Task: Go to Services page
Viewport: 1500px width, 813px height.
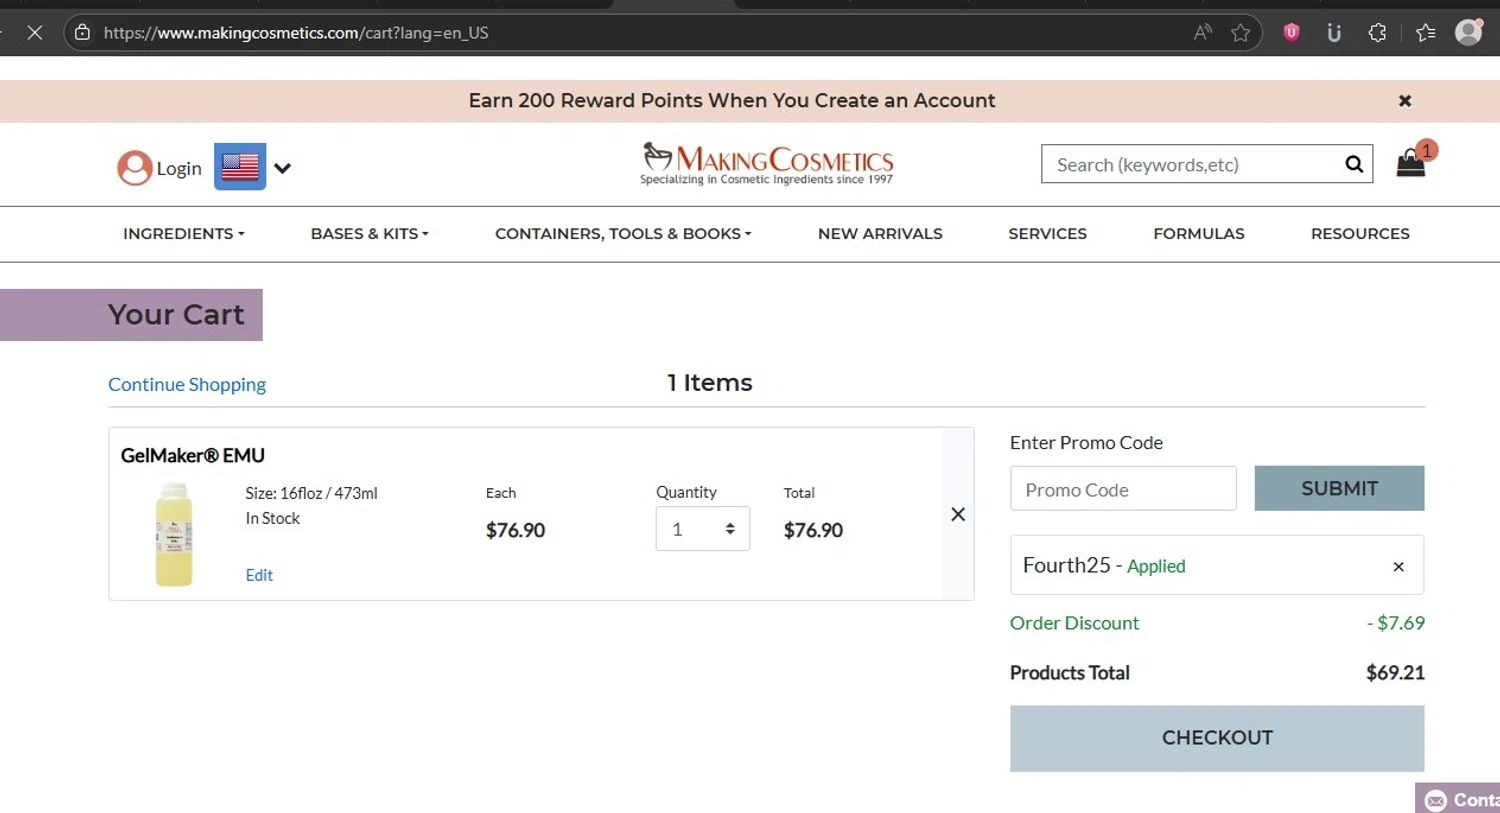Action: click(x=1047, y=234)
